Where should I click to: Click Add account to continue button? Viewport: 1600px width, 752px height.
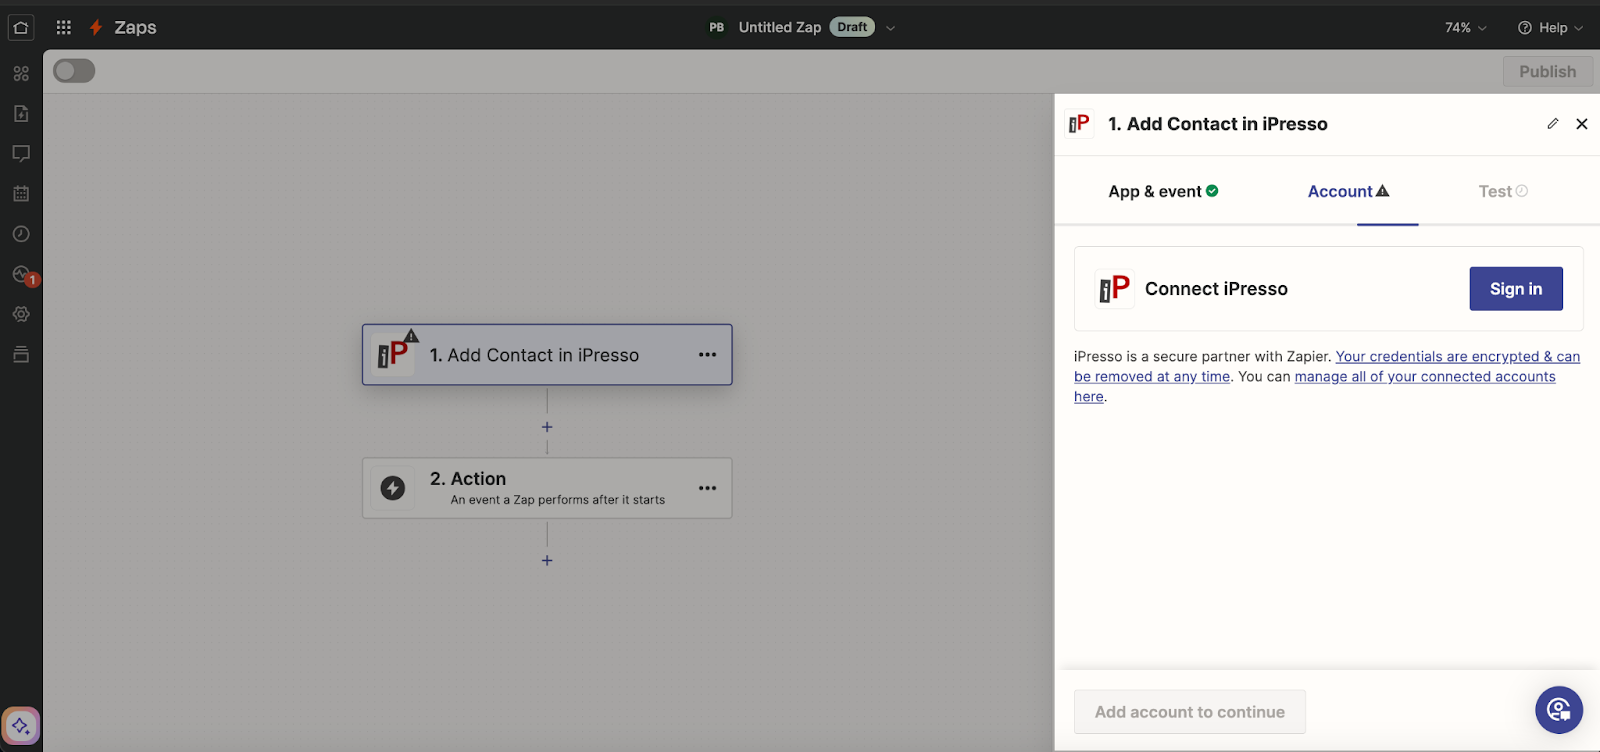[x=1190, y=712]
